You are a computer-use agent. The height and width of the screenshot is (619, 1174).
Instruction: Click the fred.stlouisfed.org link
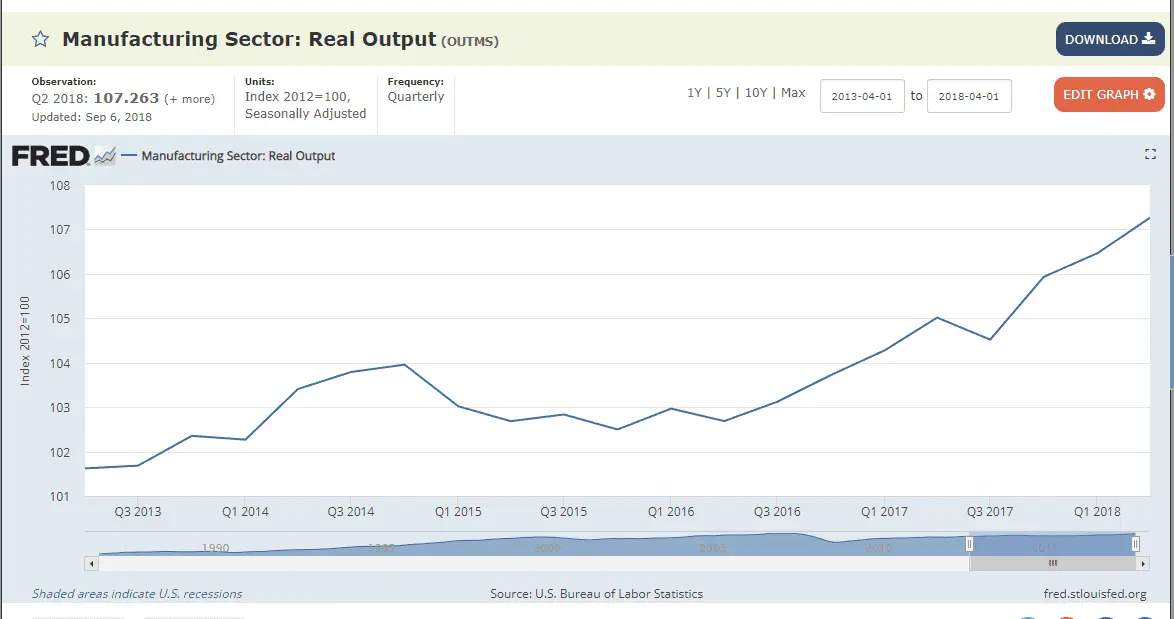pos(1095,594)
